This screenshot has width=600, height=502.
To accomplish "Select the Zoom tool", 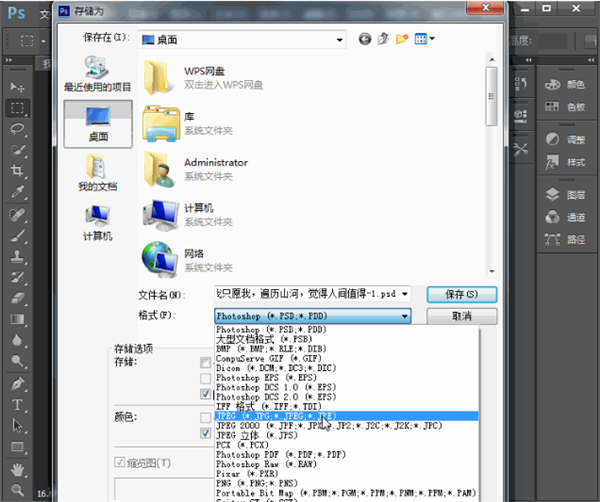I will point(17,490).
